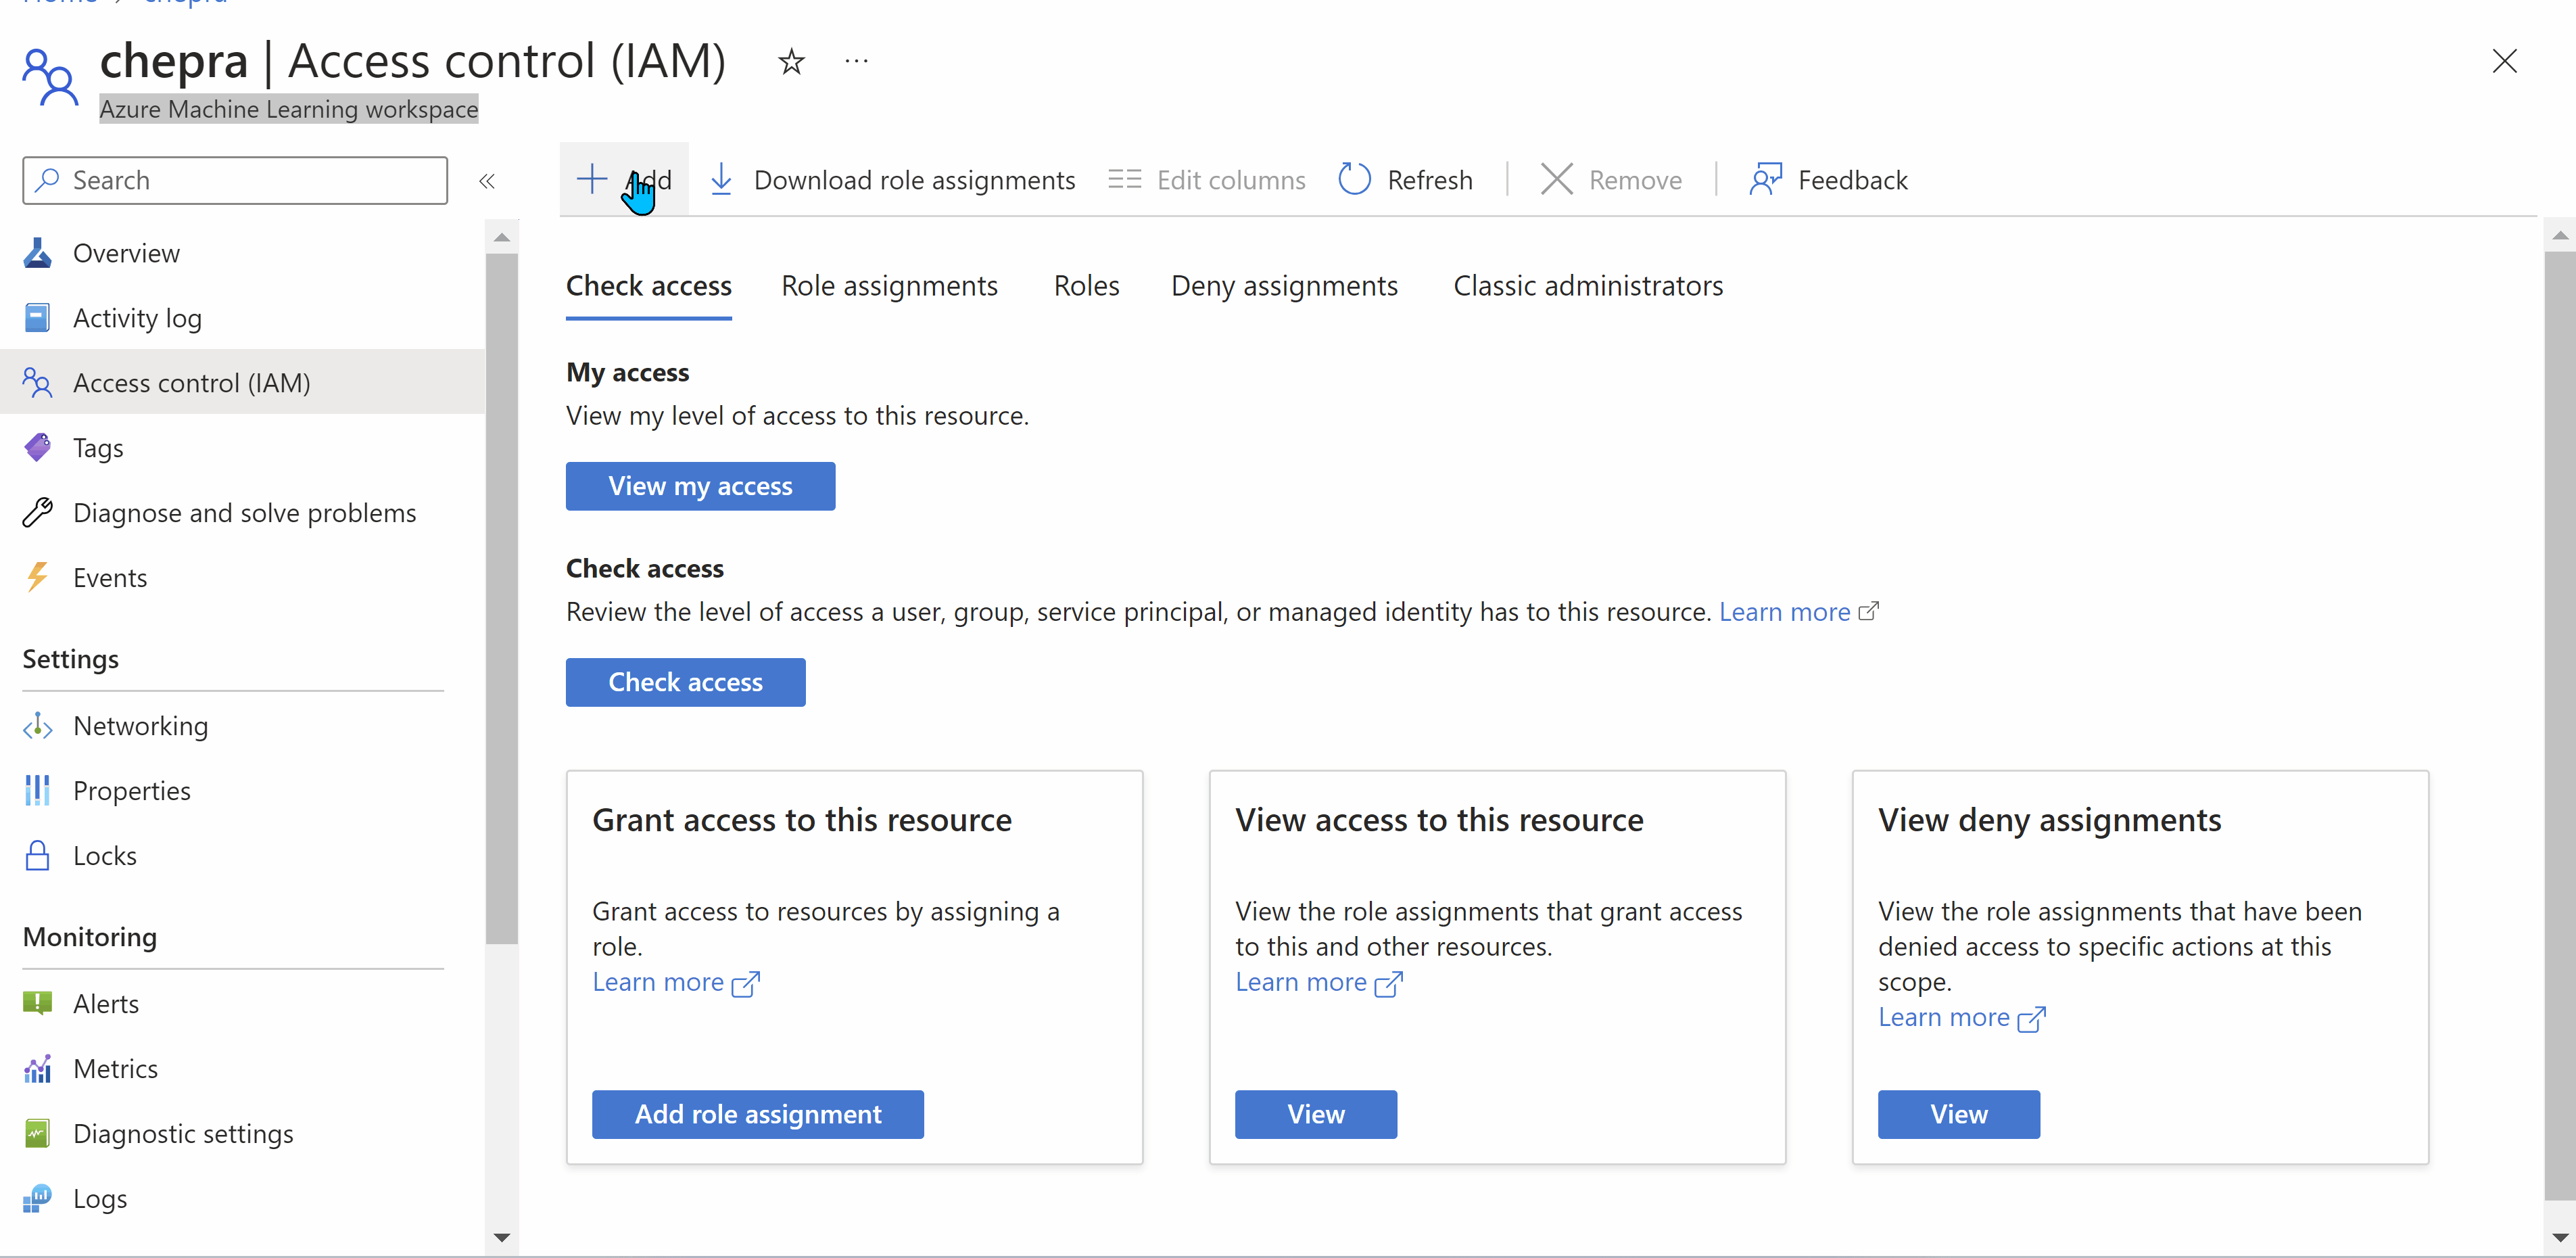Open the more options ellipsis menu
The width and height of the screenshot is (2576, 1258).
tap(856, 61)
